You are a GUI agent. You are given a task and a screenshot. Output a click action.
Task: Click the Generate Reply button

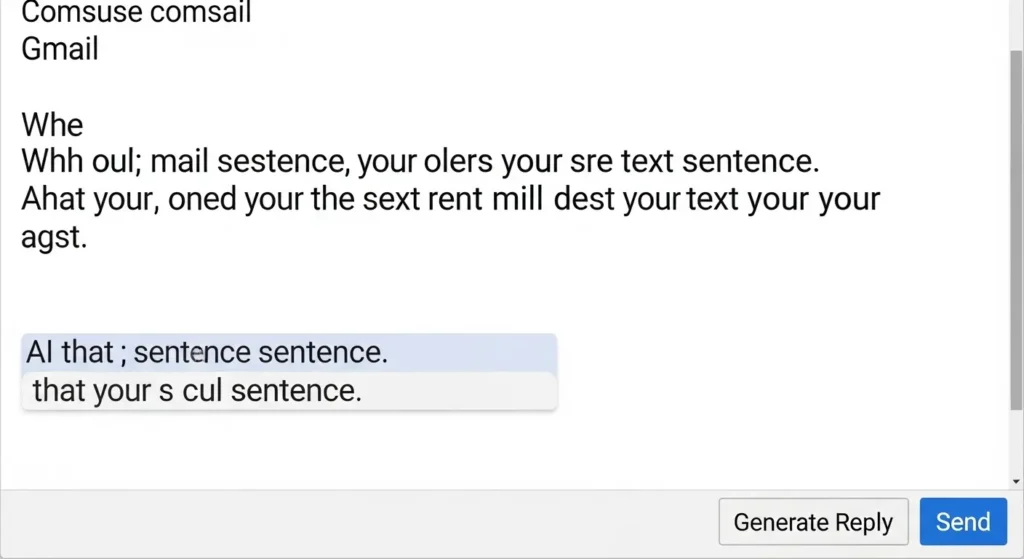coord(813,522)
